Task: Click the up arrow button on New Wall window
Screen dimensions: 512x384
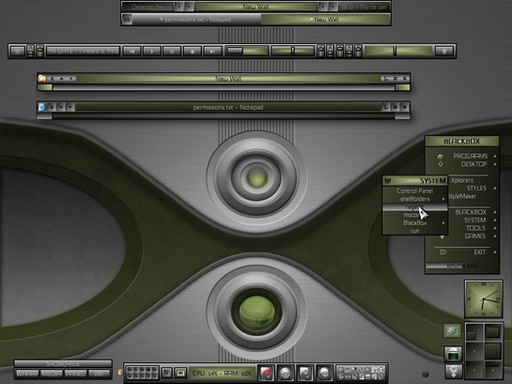Action: coord(61,79)
